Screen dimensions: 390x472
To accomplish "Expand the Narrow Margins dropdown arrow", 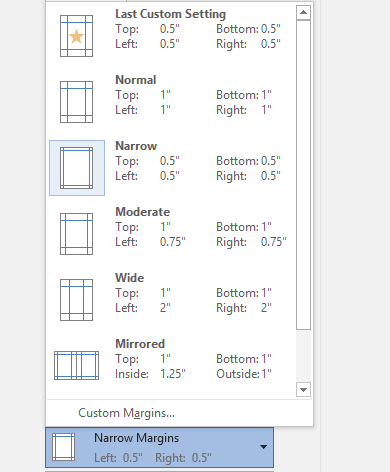I will click(263, 447).
